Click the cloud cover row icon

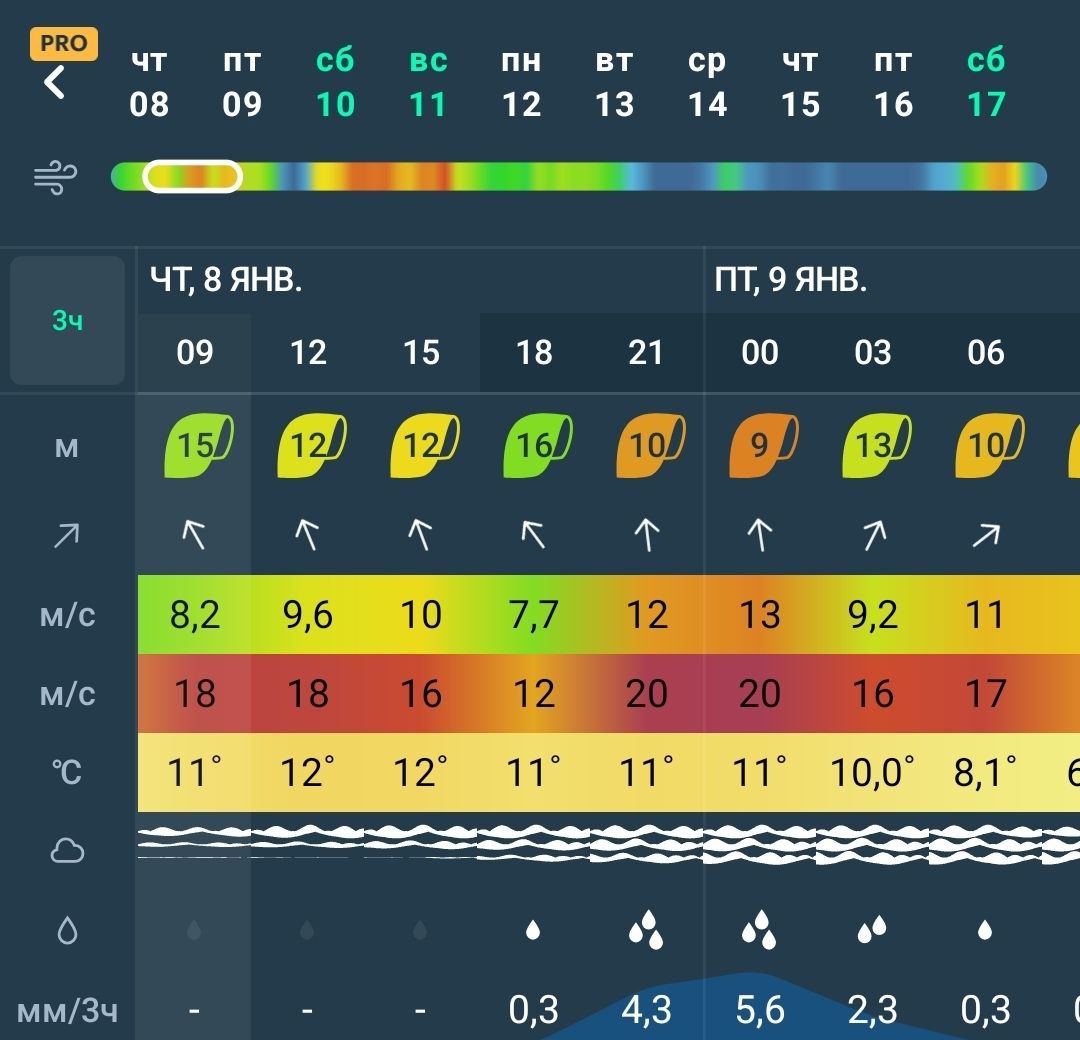tap(67, 851)
